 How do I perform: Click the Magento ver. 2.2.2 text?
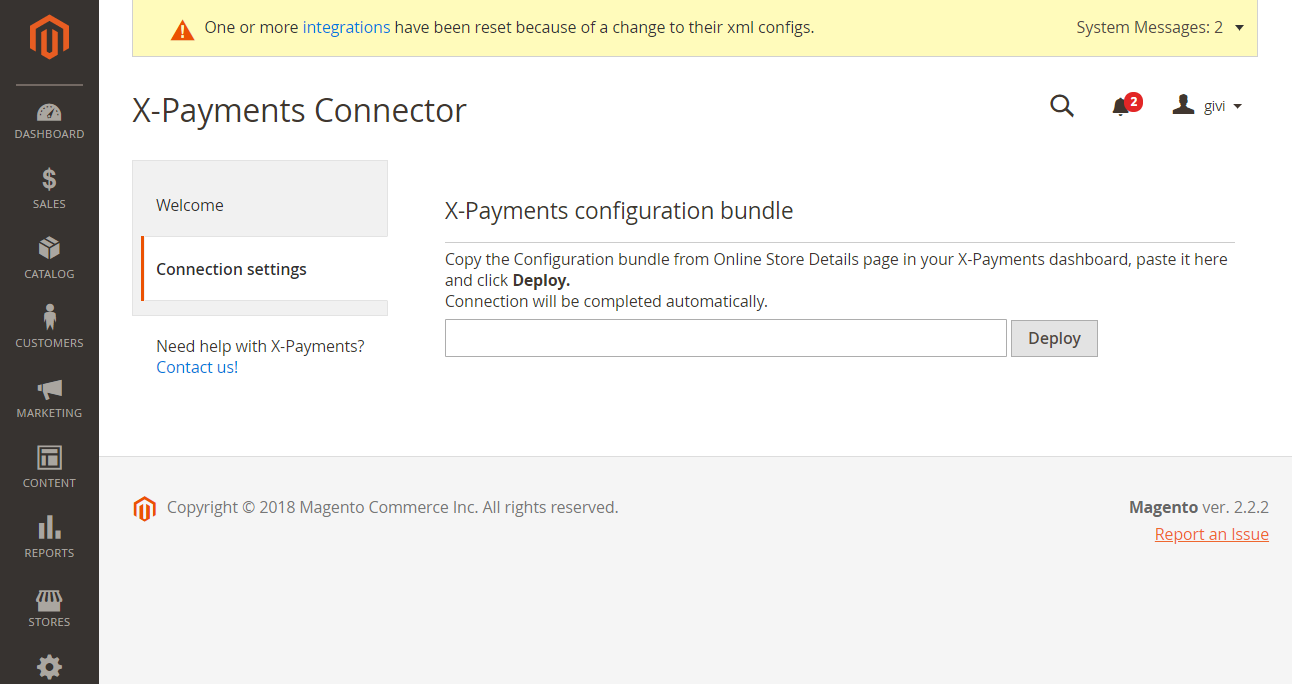pyautogui.click(x=1198, y=507)
